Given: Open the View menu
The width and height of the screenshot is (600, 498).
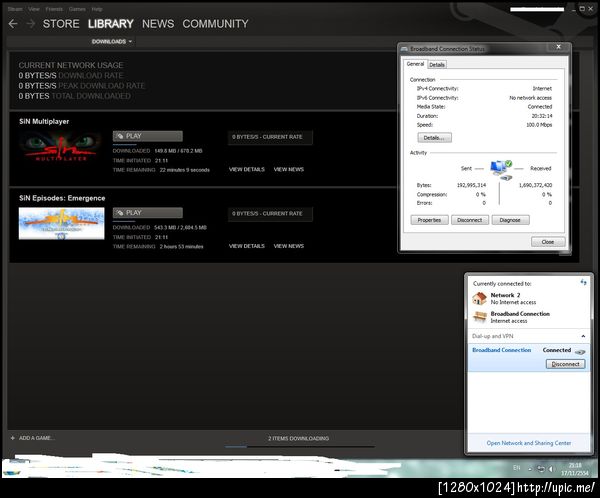Looking at the screenshot, I should [34, 9].
